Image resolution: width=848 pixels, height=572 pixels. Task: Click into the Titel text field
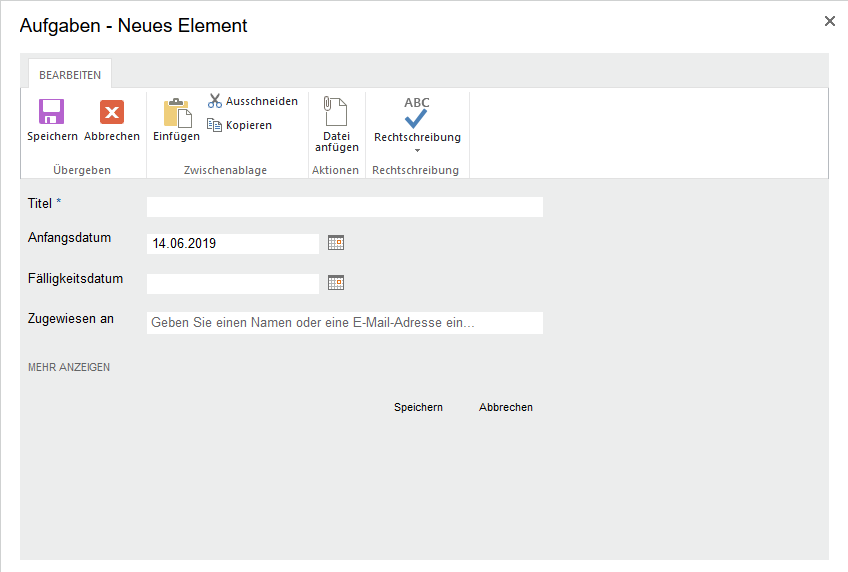[x=344, y=207]
